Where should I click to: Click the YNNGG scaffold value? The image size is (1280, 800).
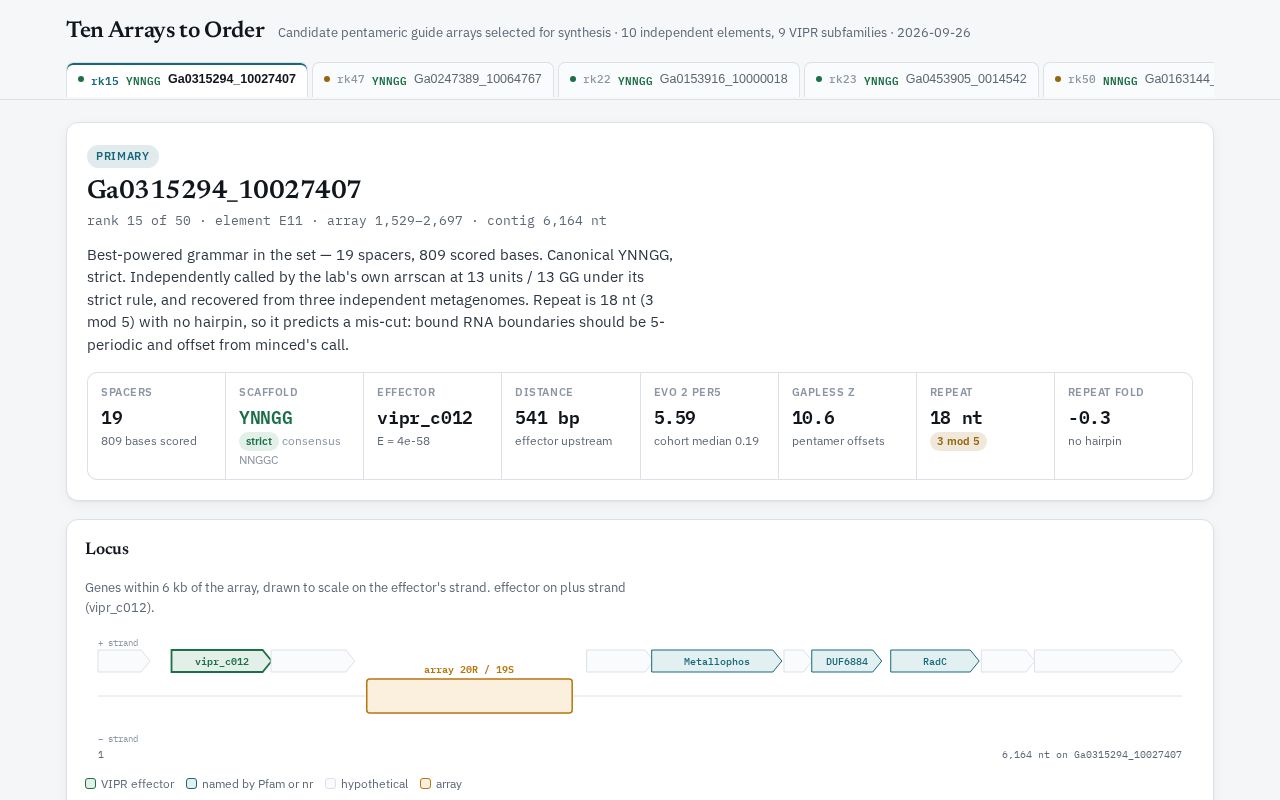[x=266, y=418]
